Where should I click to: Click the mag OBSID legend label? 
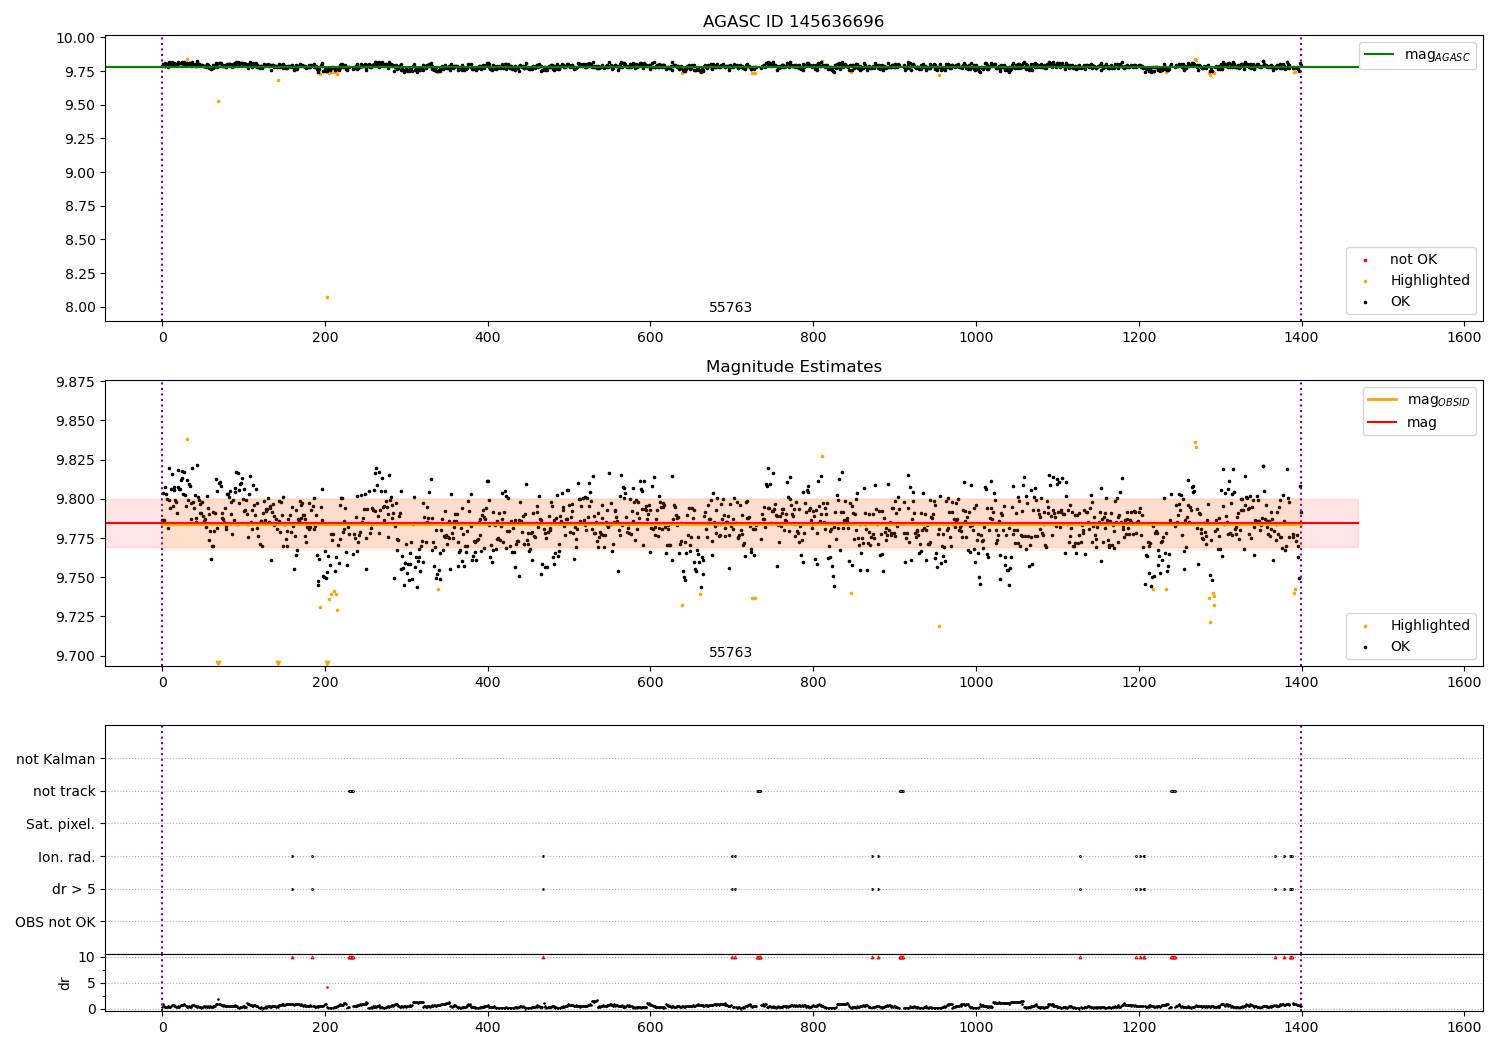(x=1438, y=400)
